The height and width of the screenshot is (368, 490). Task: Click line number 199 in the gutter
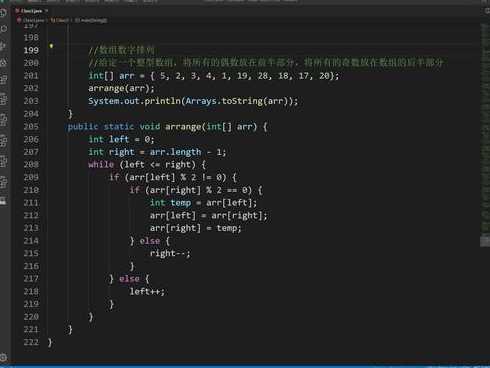31,50
